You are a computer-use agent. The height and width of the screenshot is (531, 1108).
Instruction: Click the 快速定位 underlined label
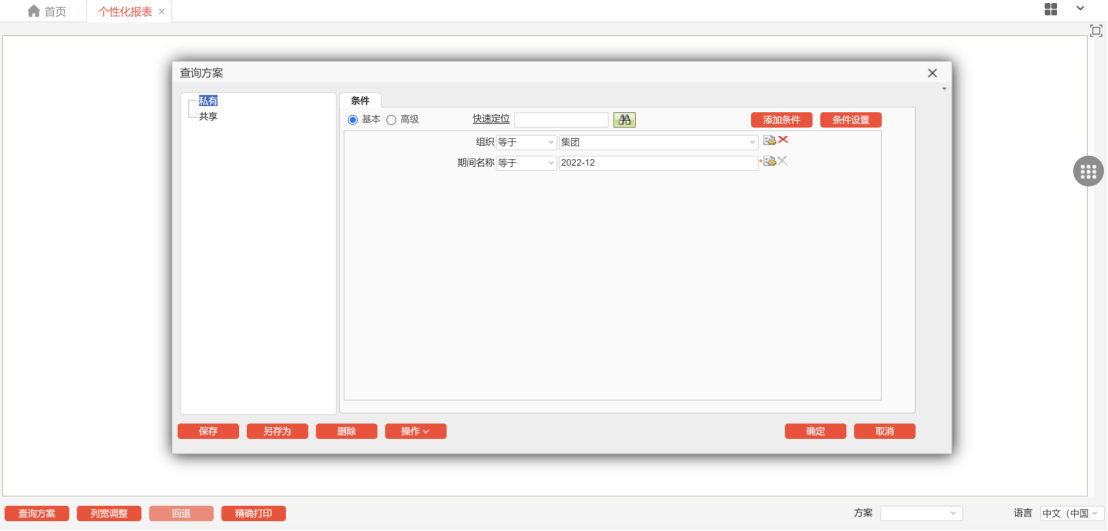(x=491, y=119)
